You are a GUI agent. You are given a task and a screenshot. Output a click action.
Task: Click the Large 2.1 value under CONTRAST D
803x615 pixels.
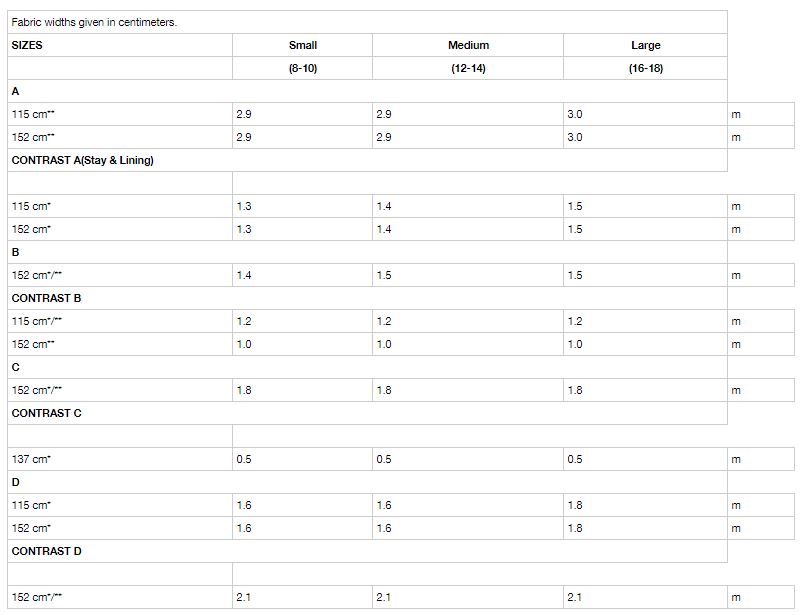pos(575,597)
